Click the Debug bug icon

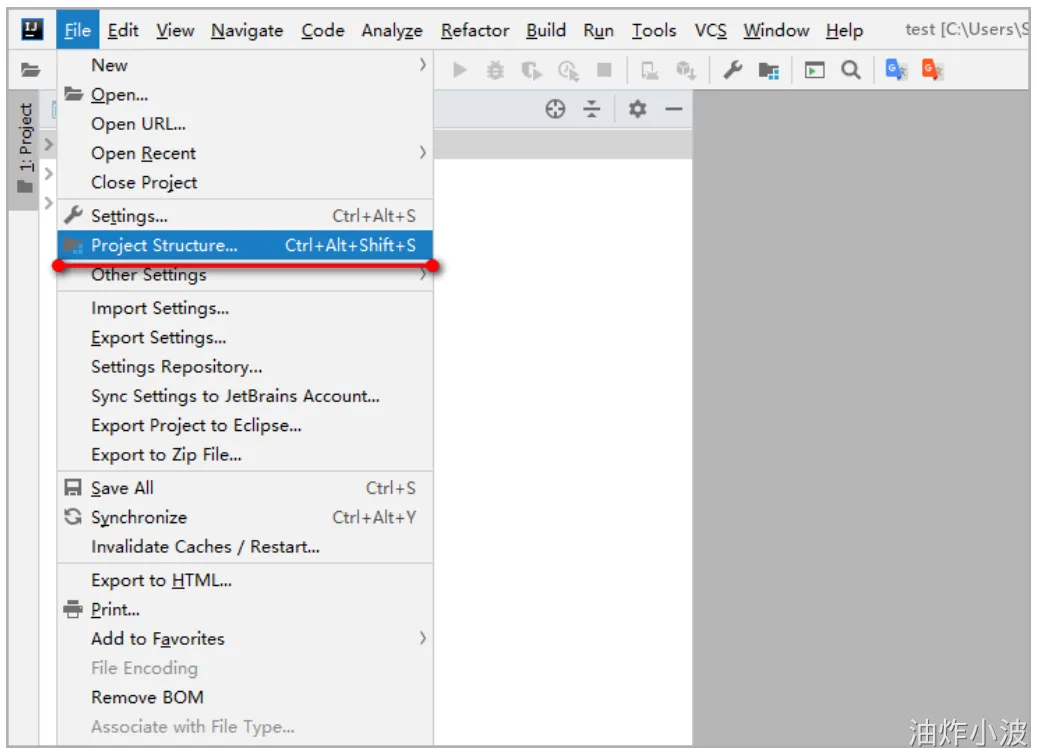[x=495, y=69]
